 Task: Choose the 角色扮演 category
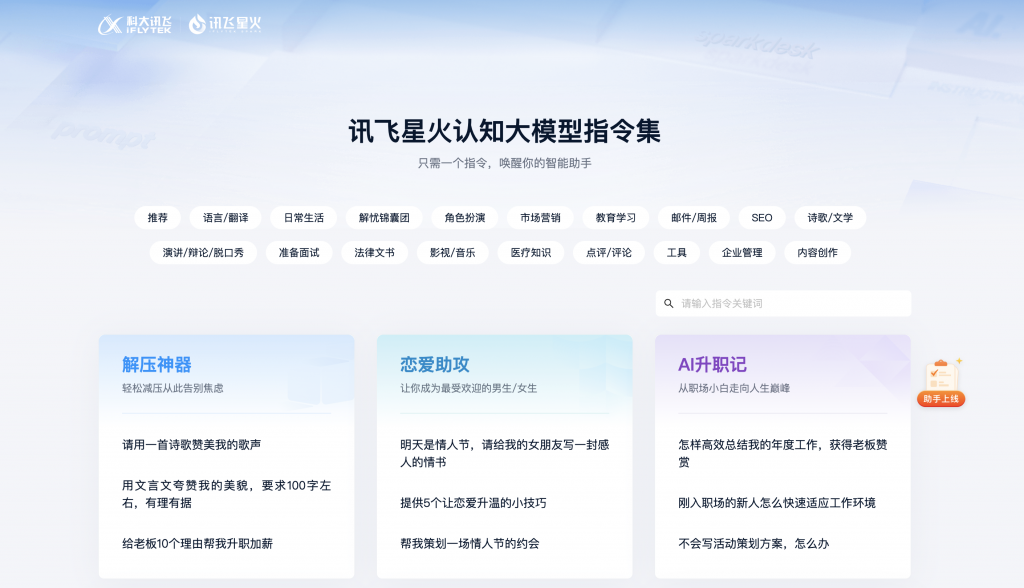(465, 218)
